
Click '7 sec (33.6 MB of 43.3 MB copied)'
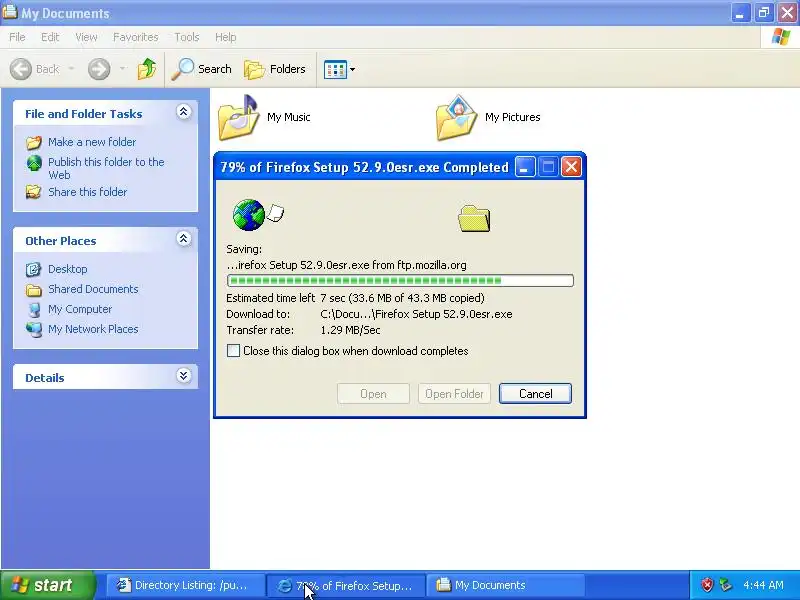click(403, 298)
